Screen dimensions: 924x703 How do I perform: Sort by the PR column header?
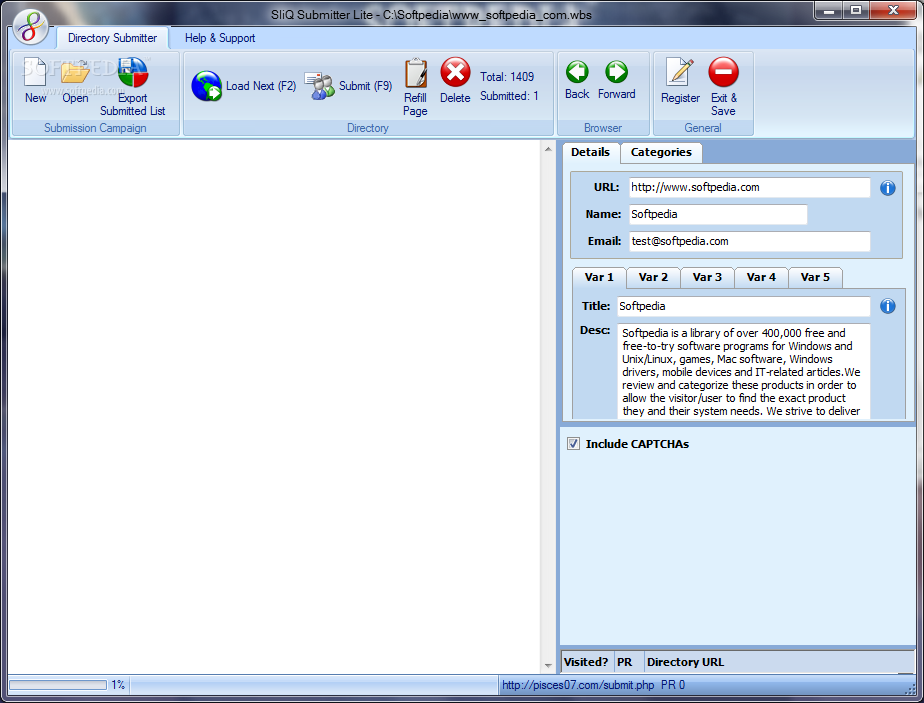(629, 662)
